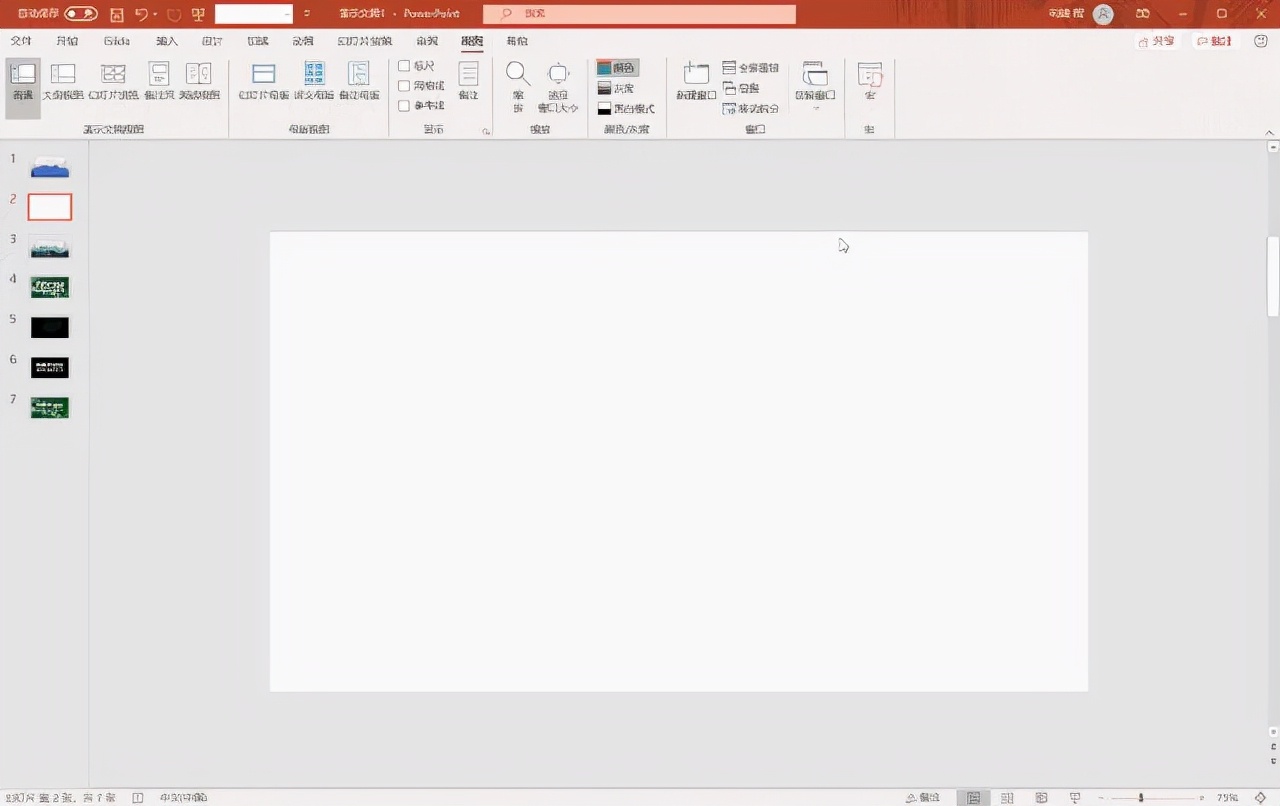The height and width of the screenshot is (806, 1280).
Task: Select Black and White mode option
Action: point(626,108)
